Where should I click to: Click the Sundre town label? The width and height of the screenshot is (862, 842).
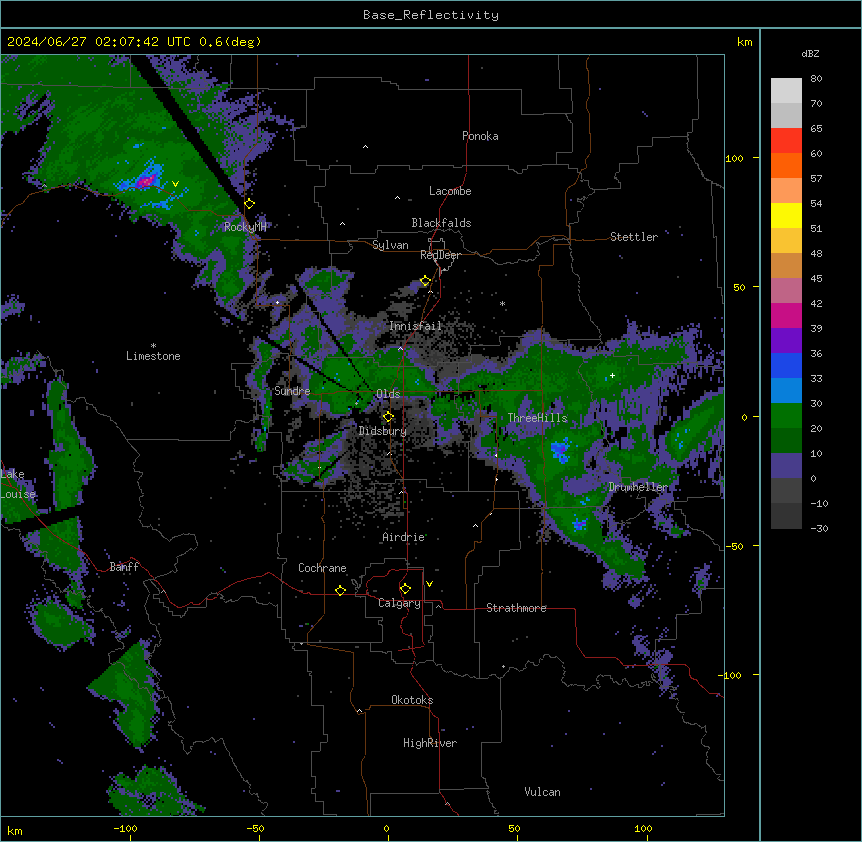click(x=292, y=391)
